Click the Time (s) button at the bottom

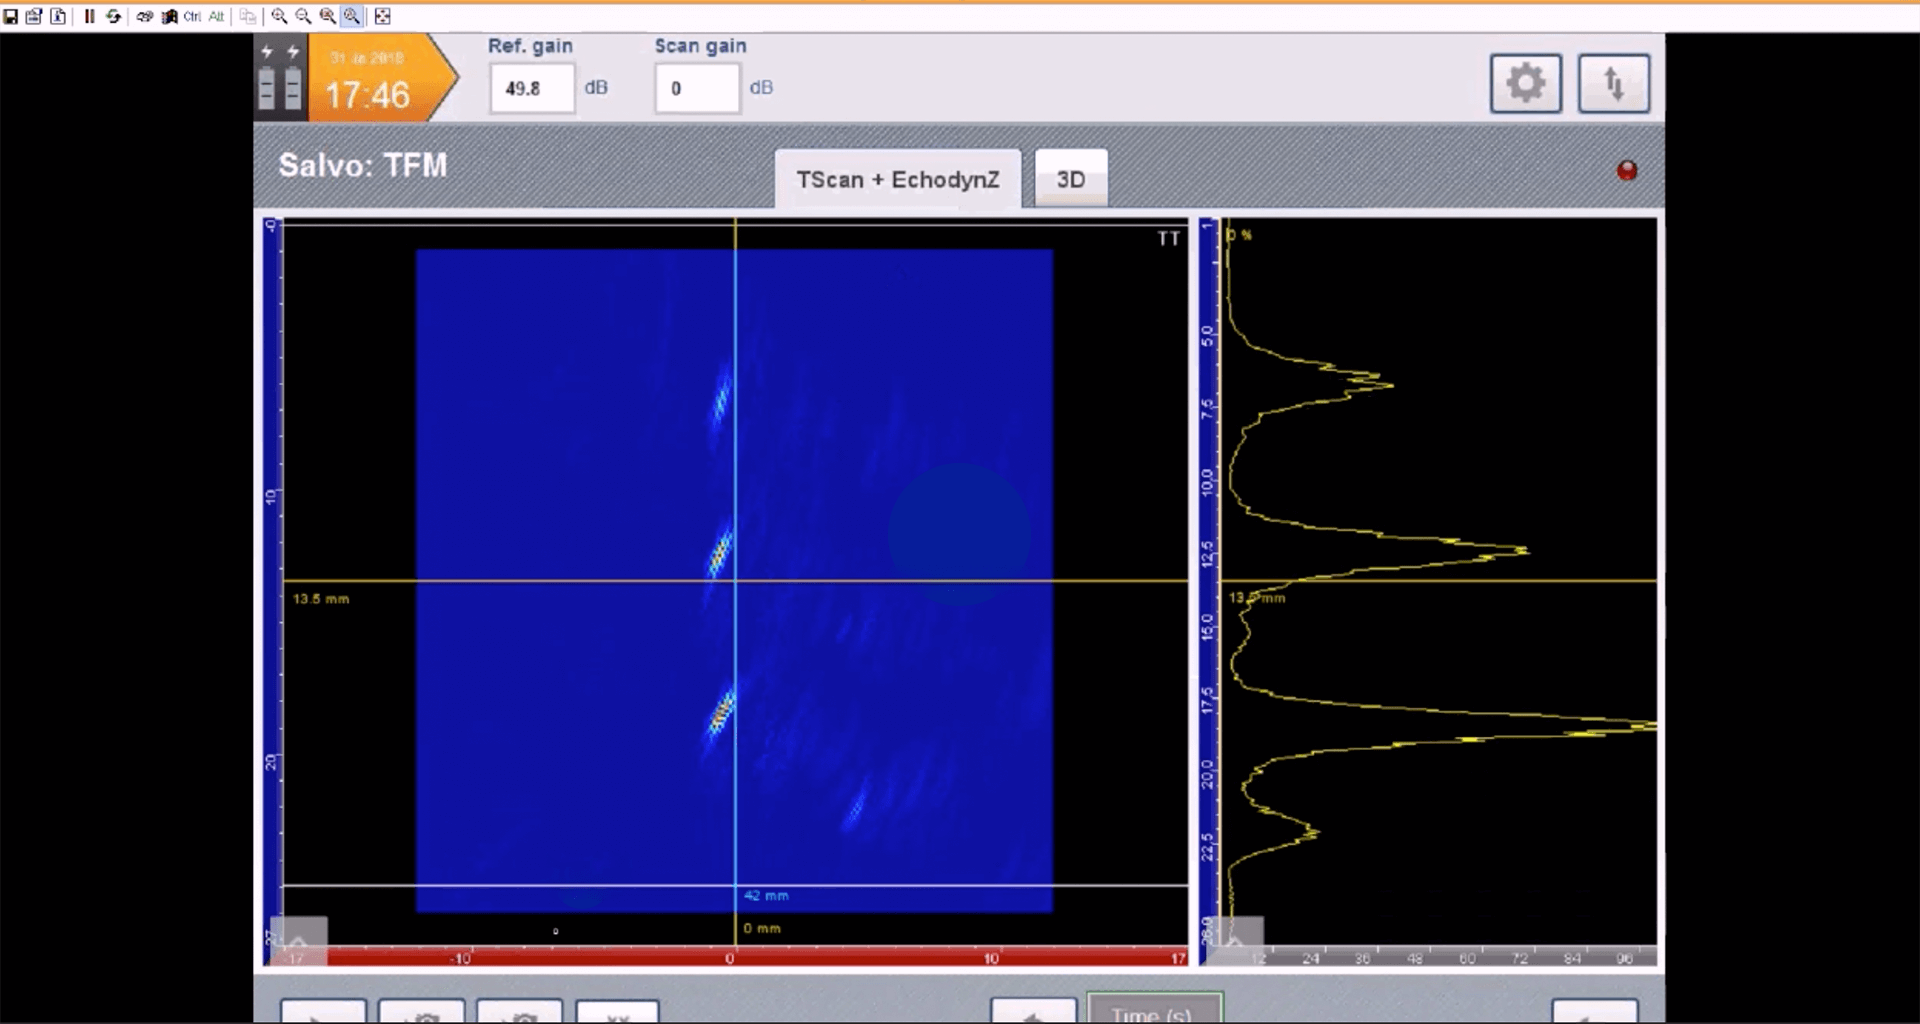[x=1154, y=1014]
